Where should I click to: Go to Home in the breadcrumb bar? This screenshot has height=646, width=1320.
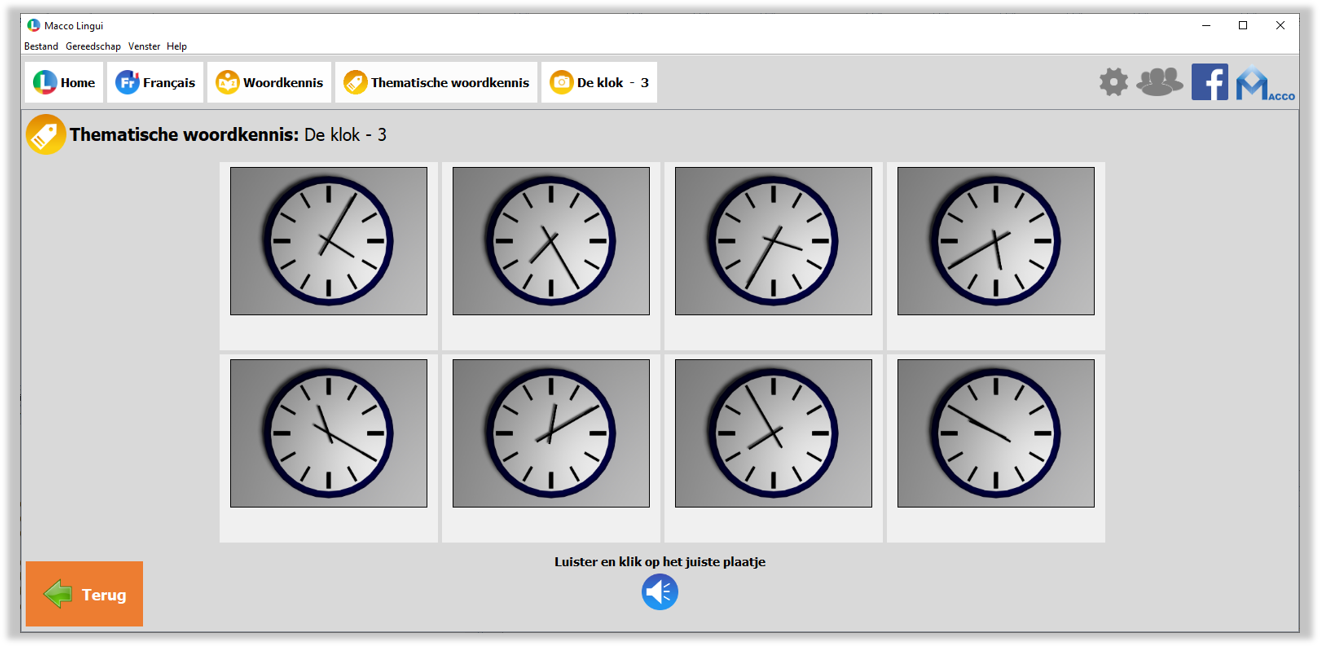[x=64, y=83]
